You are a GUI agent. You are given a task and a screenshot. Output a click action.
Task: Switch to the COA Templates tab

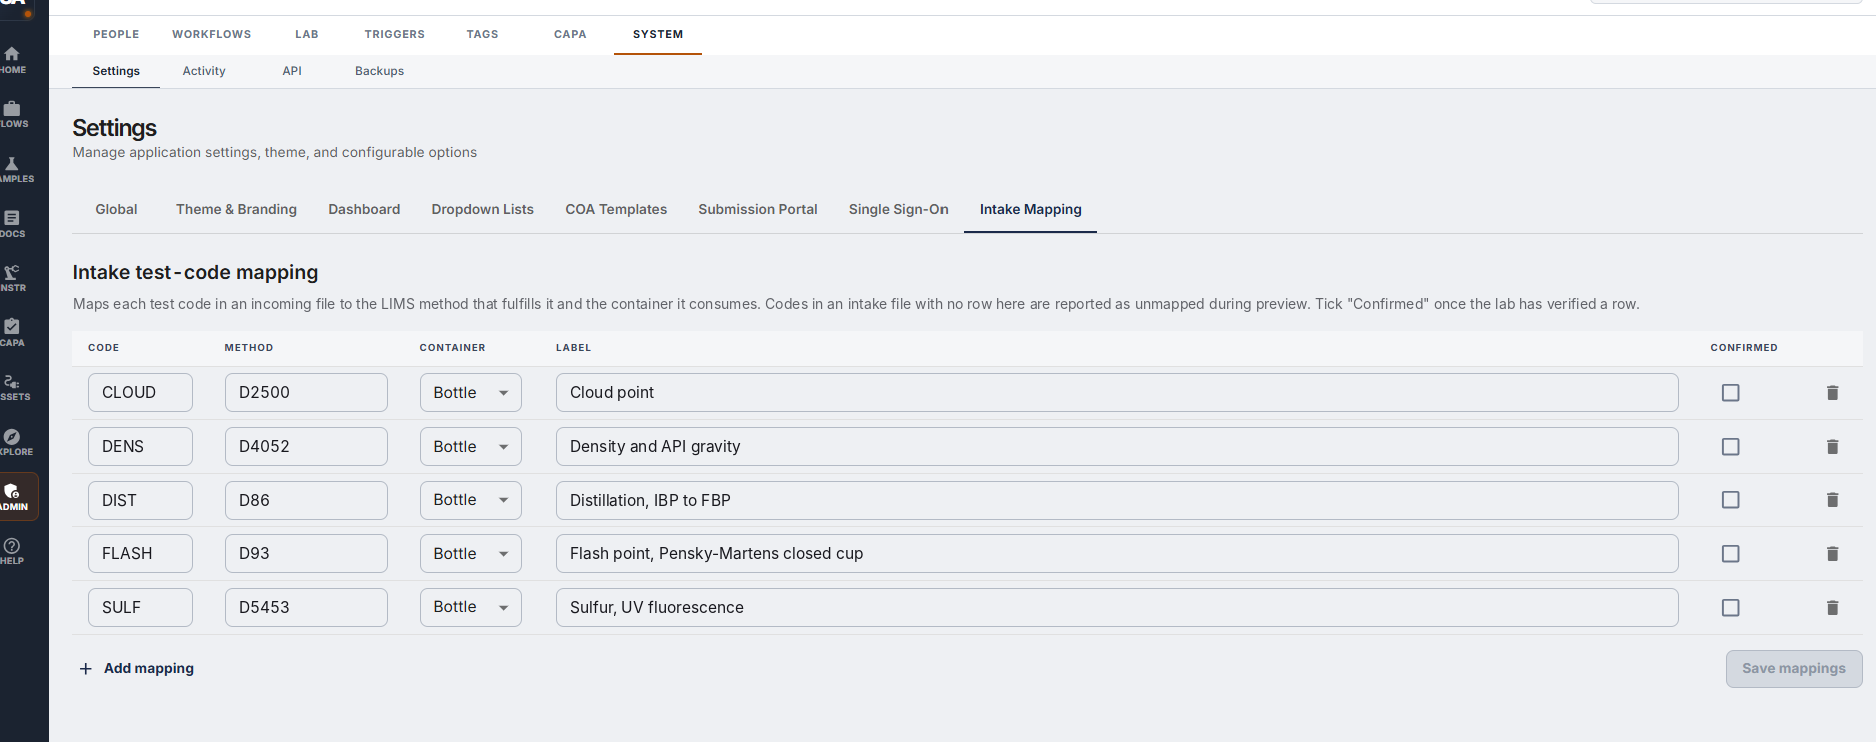tap(616, 209)
